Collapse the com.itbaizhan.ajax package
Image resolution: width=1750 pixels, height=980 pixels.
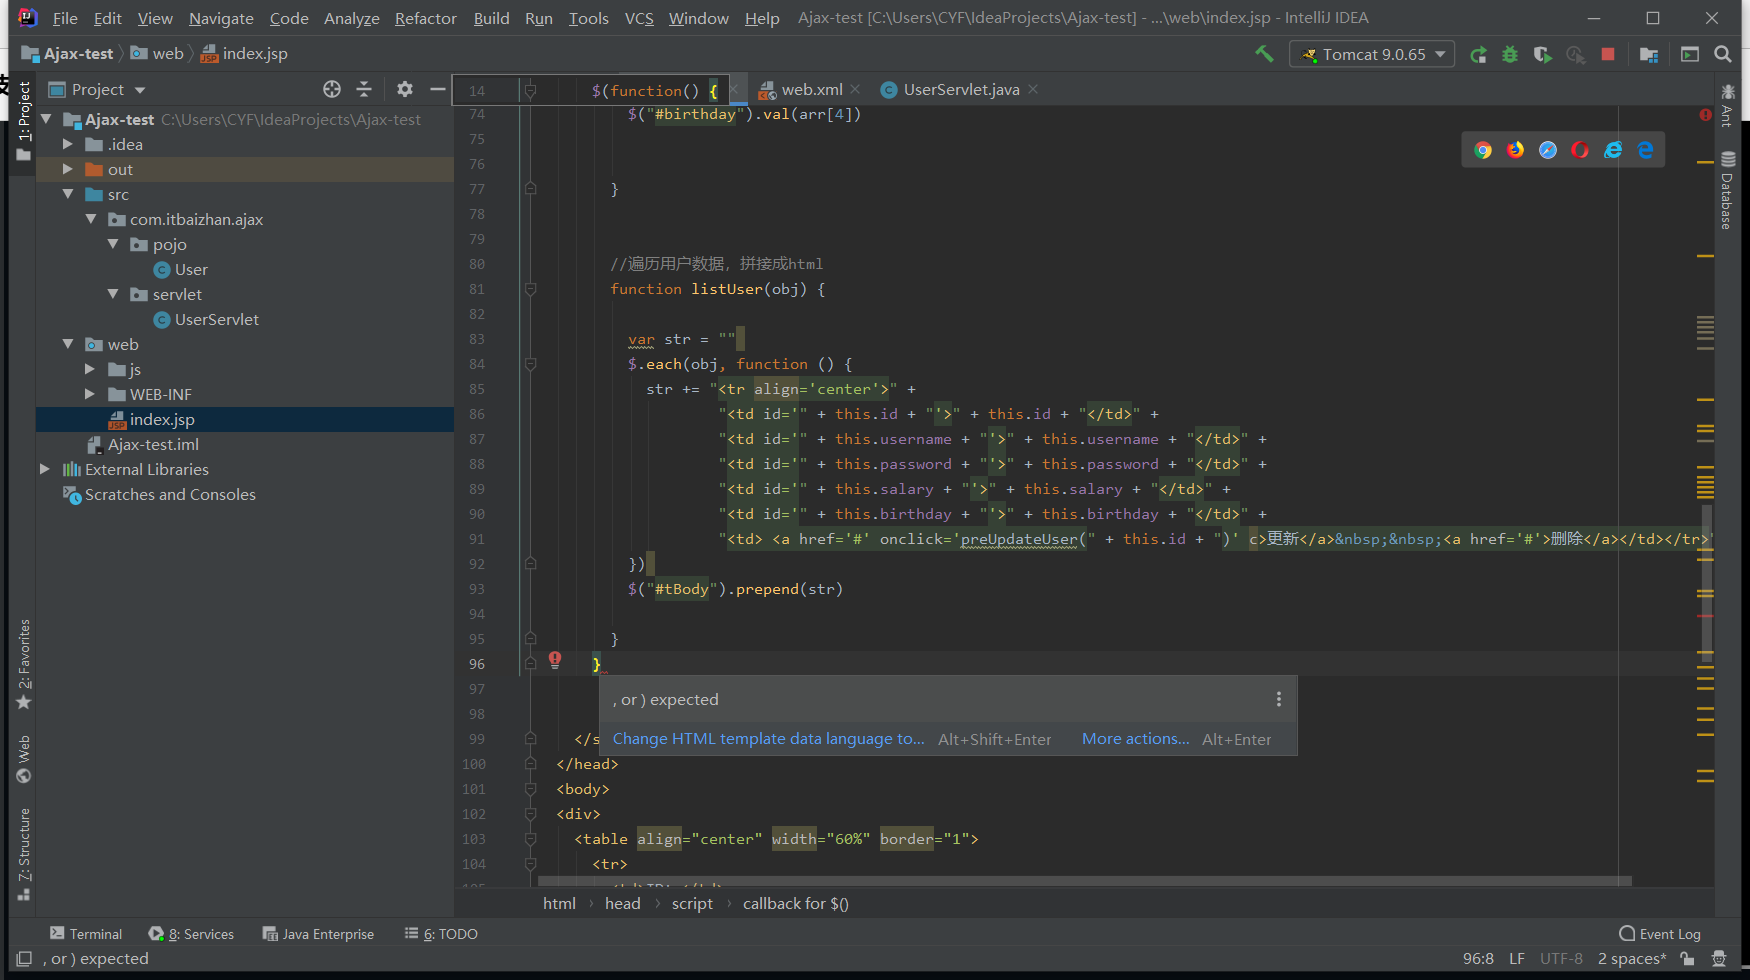pyautogui.click(x=90, y=219)
